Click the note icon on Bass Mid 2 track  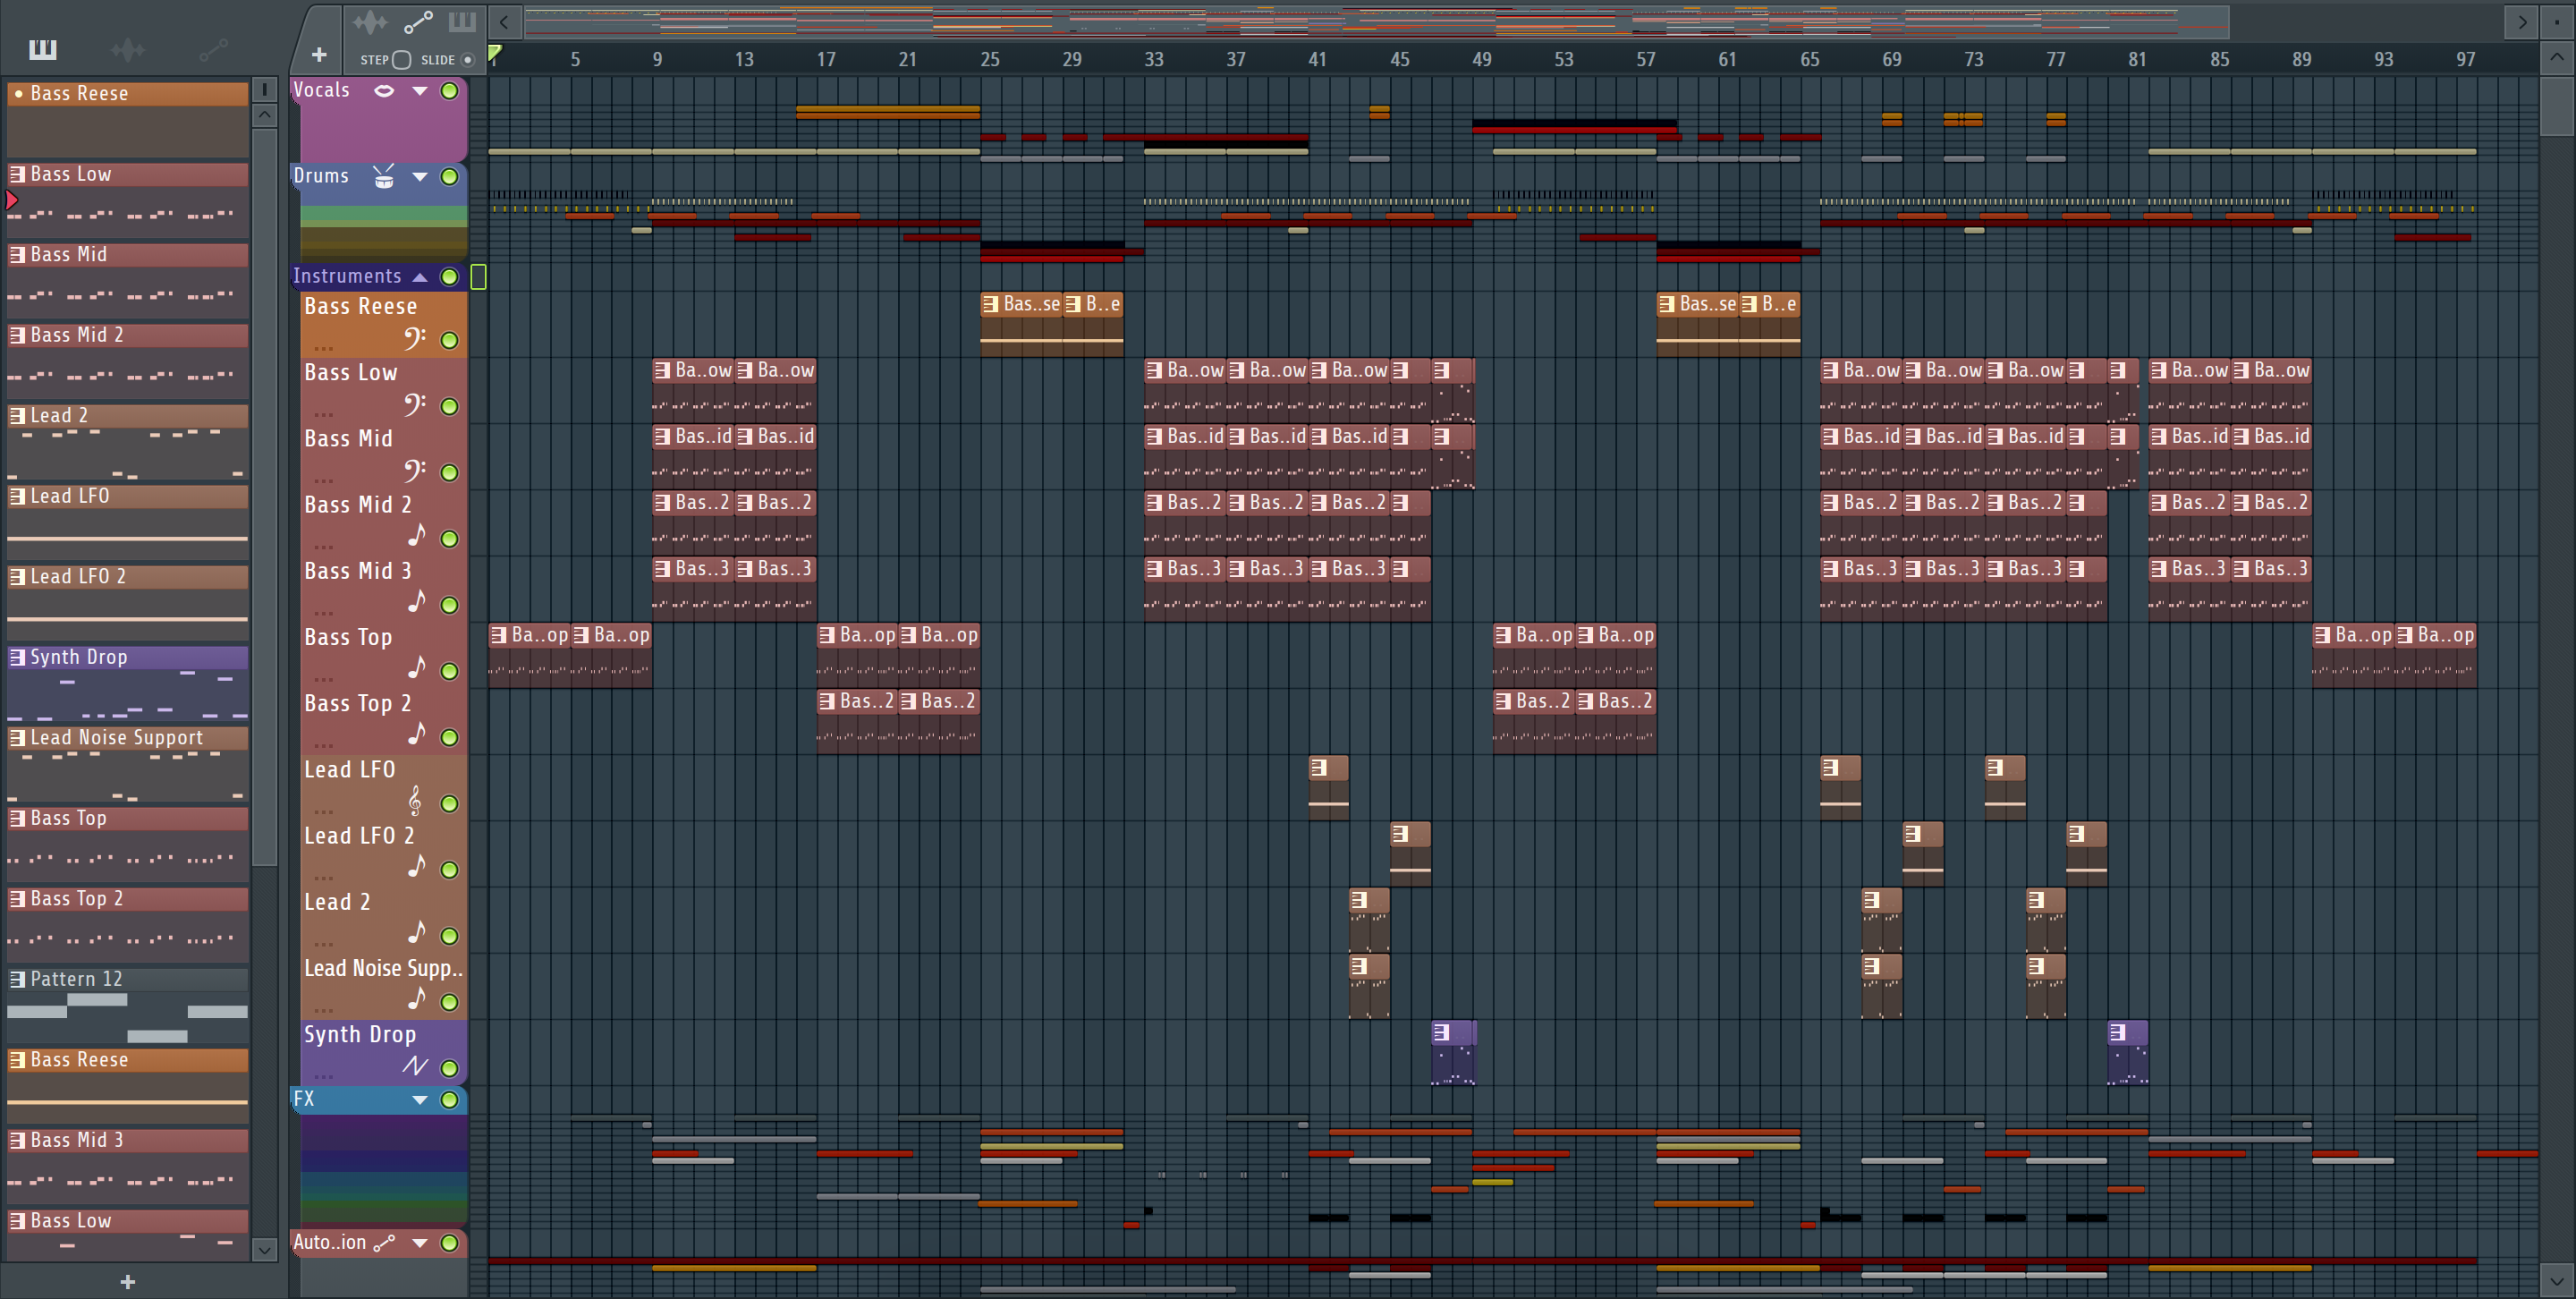pos(417,537)
